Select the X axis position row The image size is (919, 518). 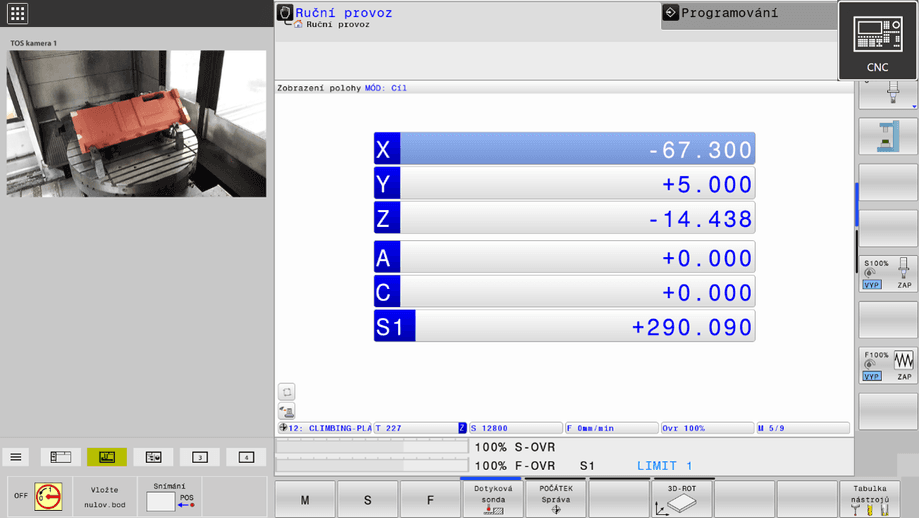coord(564,149)
